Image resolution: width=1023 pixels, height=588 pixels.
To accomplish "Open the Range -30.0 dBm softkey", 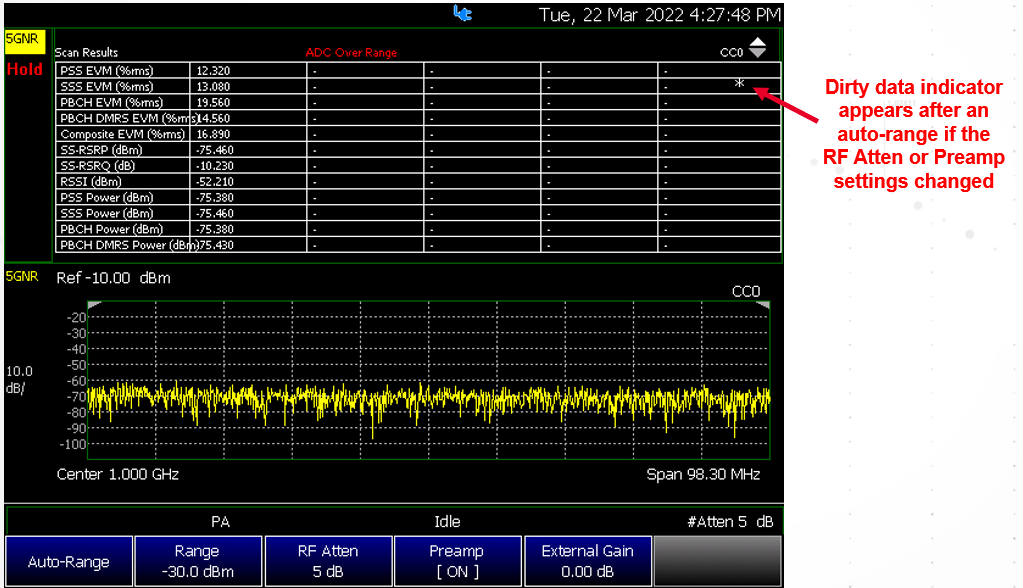I will click(x=198, y=561).
